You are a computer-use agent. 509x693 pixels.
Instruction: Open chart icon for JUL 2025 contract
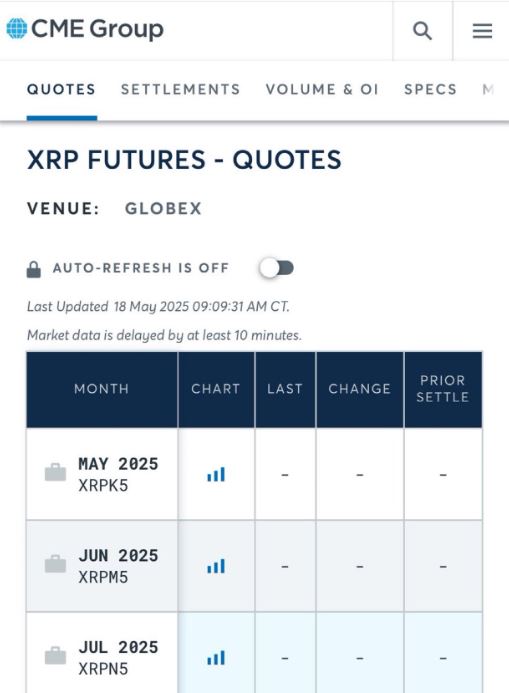point(216,658)
